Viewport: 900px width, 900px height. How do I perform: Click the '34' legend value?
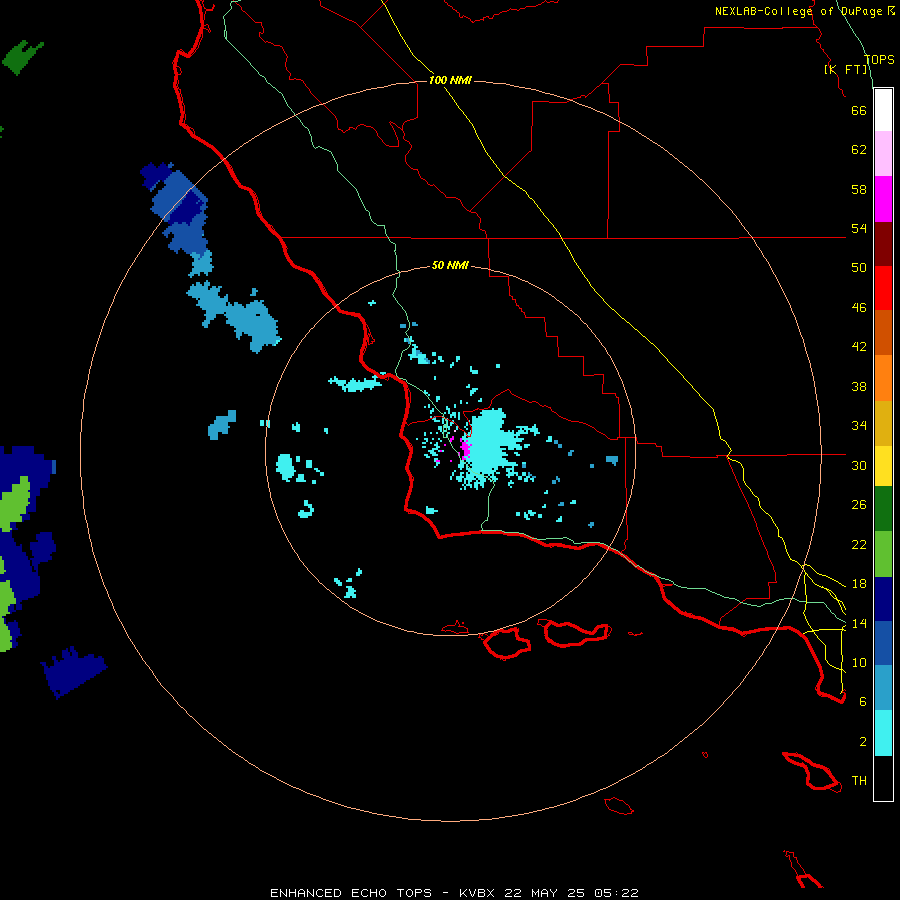point(859,426)
